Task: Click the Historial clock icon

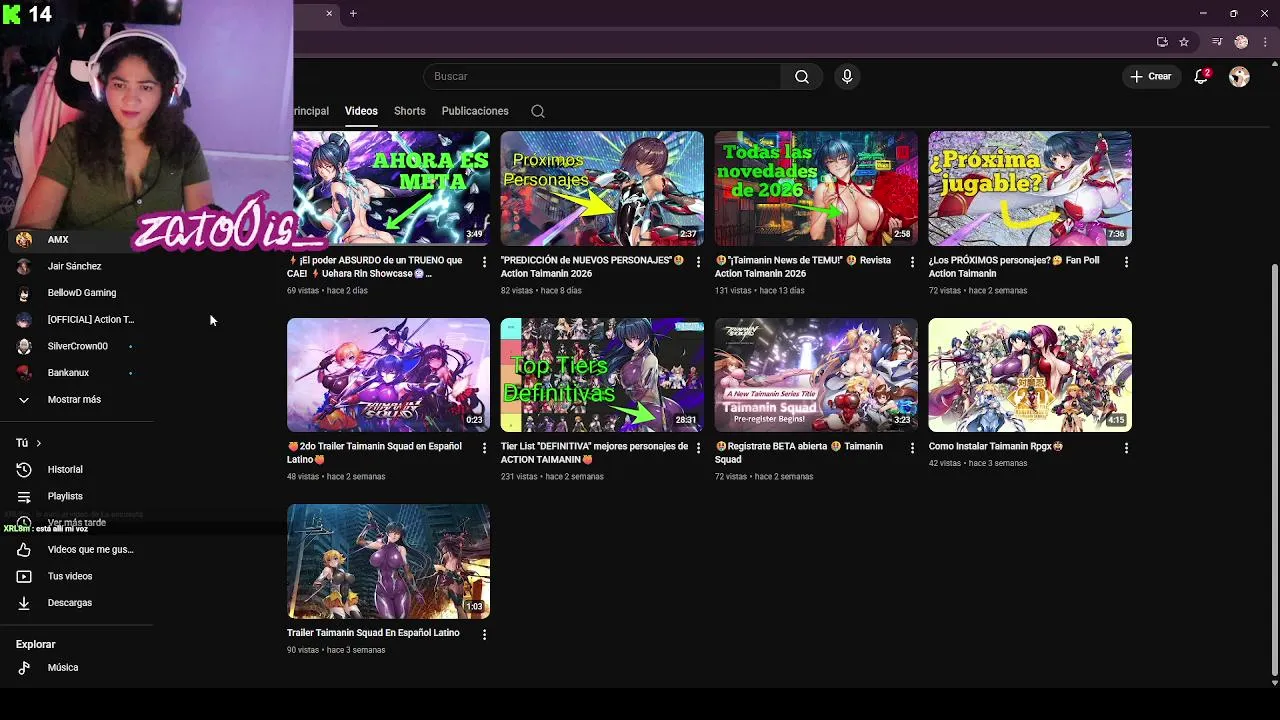Action: pos(24,470)
